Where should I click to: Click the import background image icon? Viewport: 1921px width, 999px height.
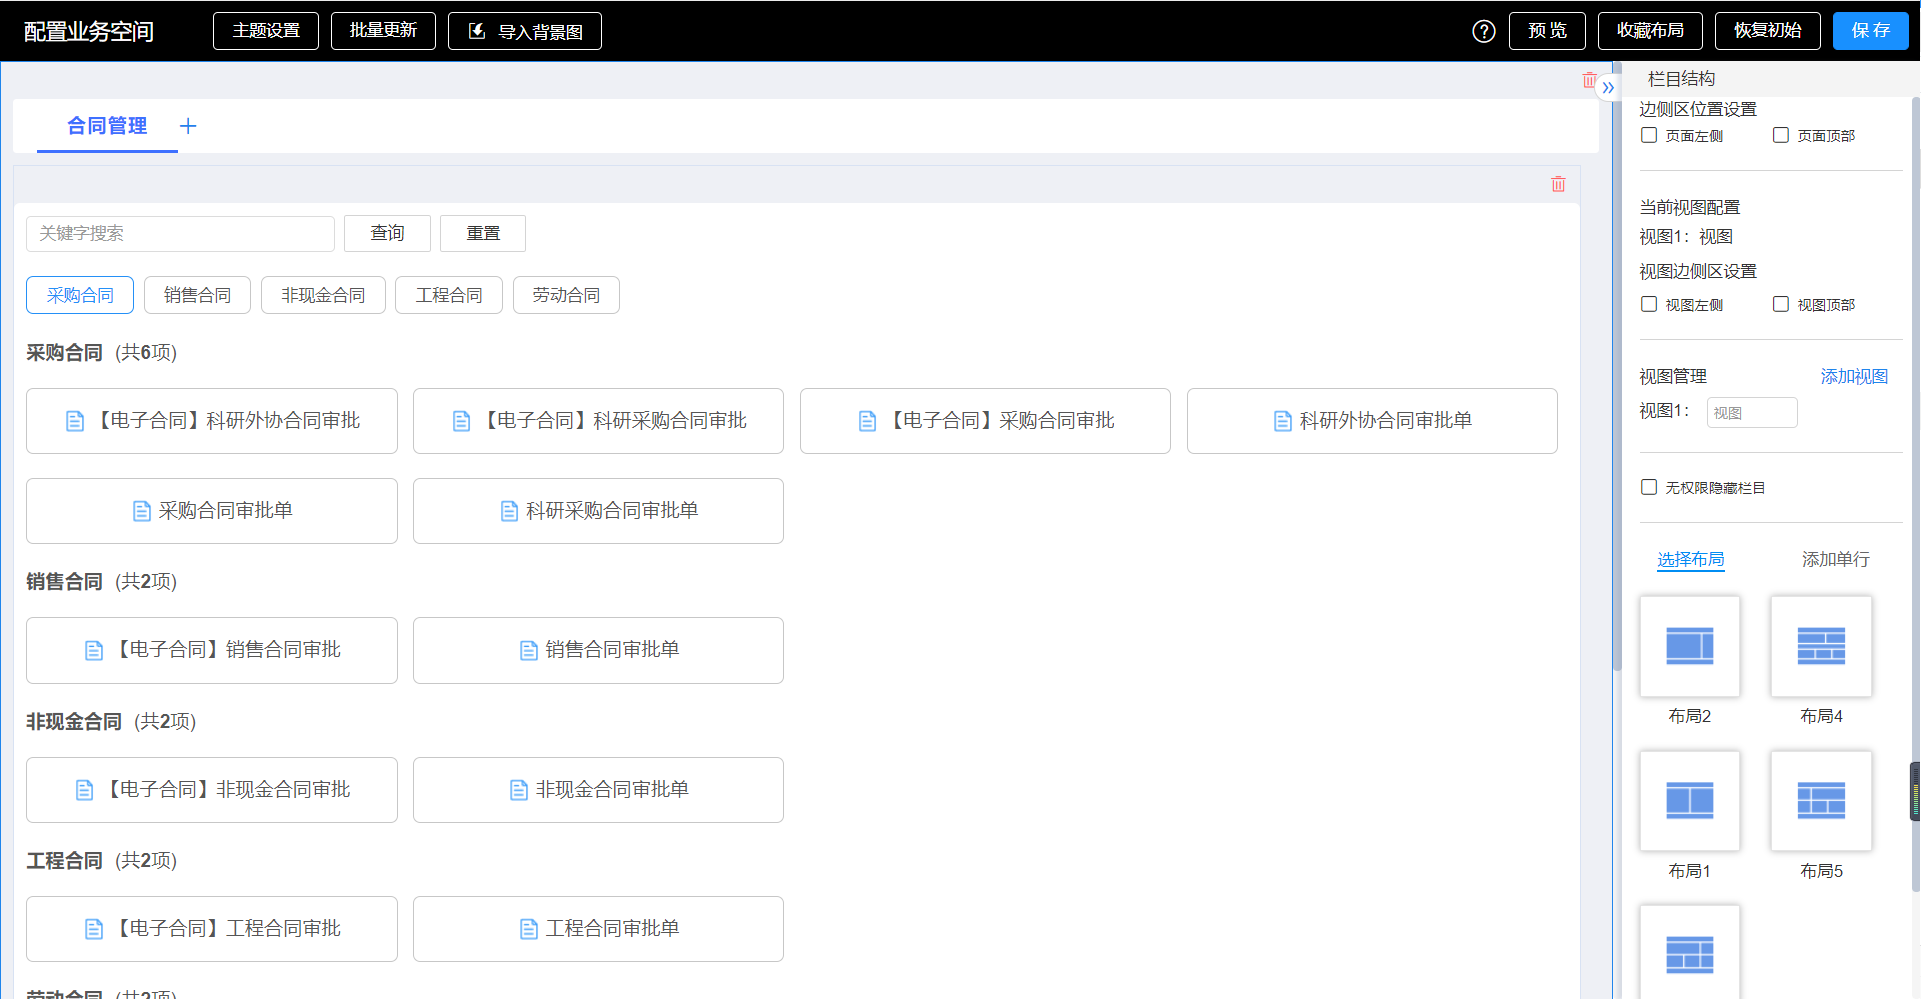pos(477,31)
